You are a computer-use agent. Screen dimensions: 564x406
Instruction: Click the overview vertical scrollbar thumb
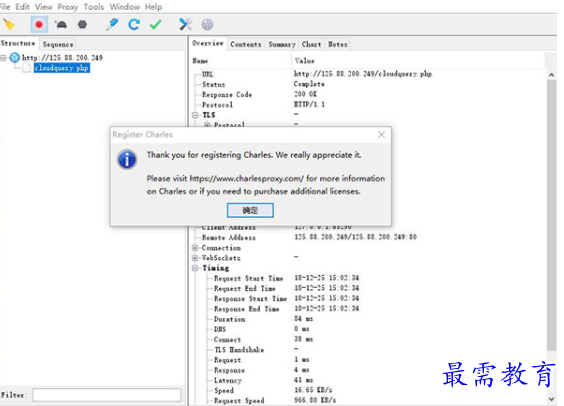(x=551, y=215)
